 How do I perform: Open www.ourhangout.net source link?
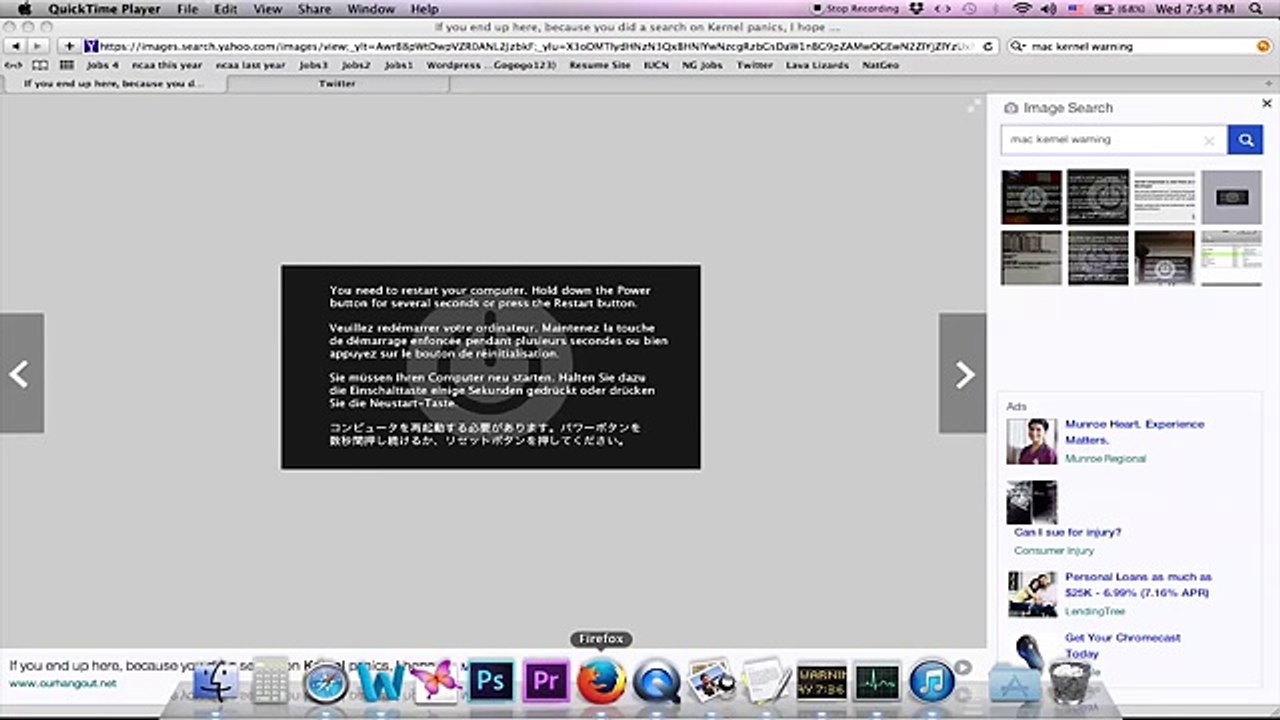(x=62, y=683)
